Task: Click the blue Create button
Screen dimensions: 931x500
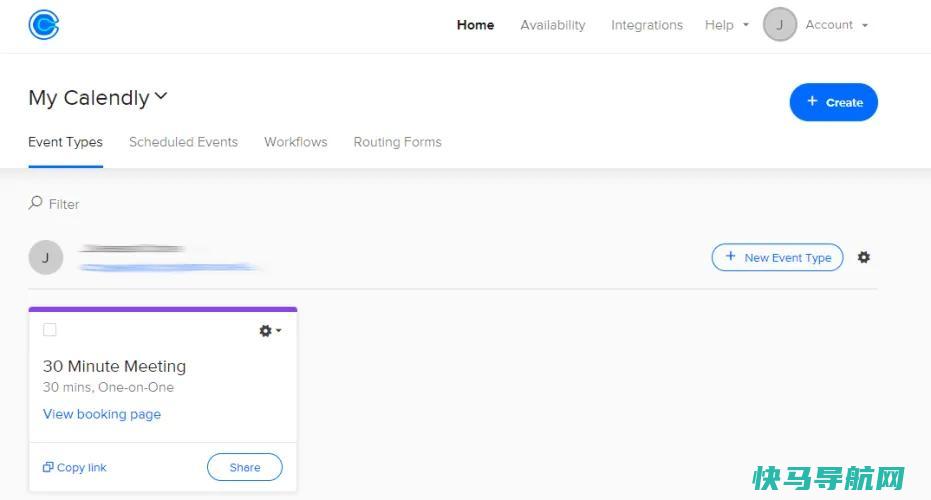Action: [834, 102]
